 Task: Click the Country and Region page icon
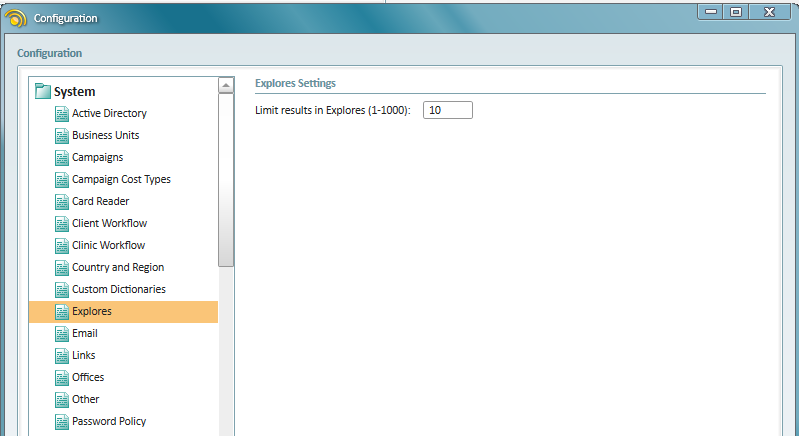(62, 267)
